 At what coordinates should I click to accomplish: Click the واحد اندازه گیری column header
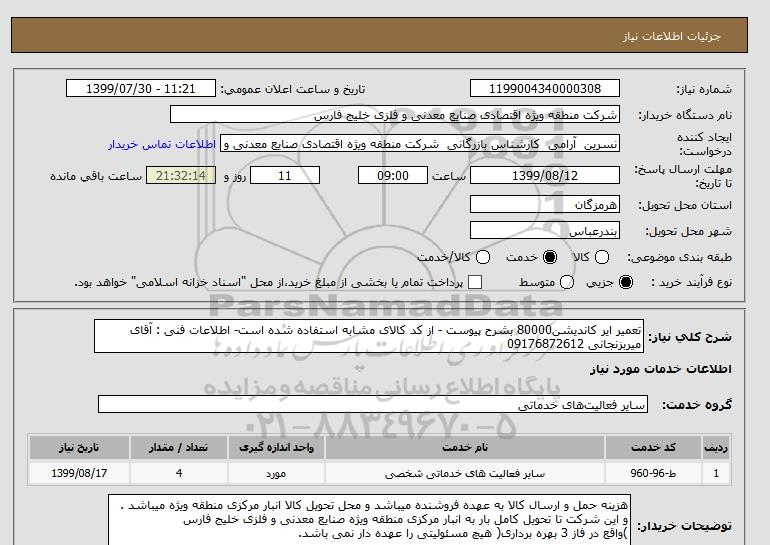(276, 447)
